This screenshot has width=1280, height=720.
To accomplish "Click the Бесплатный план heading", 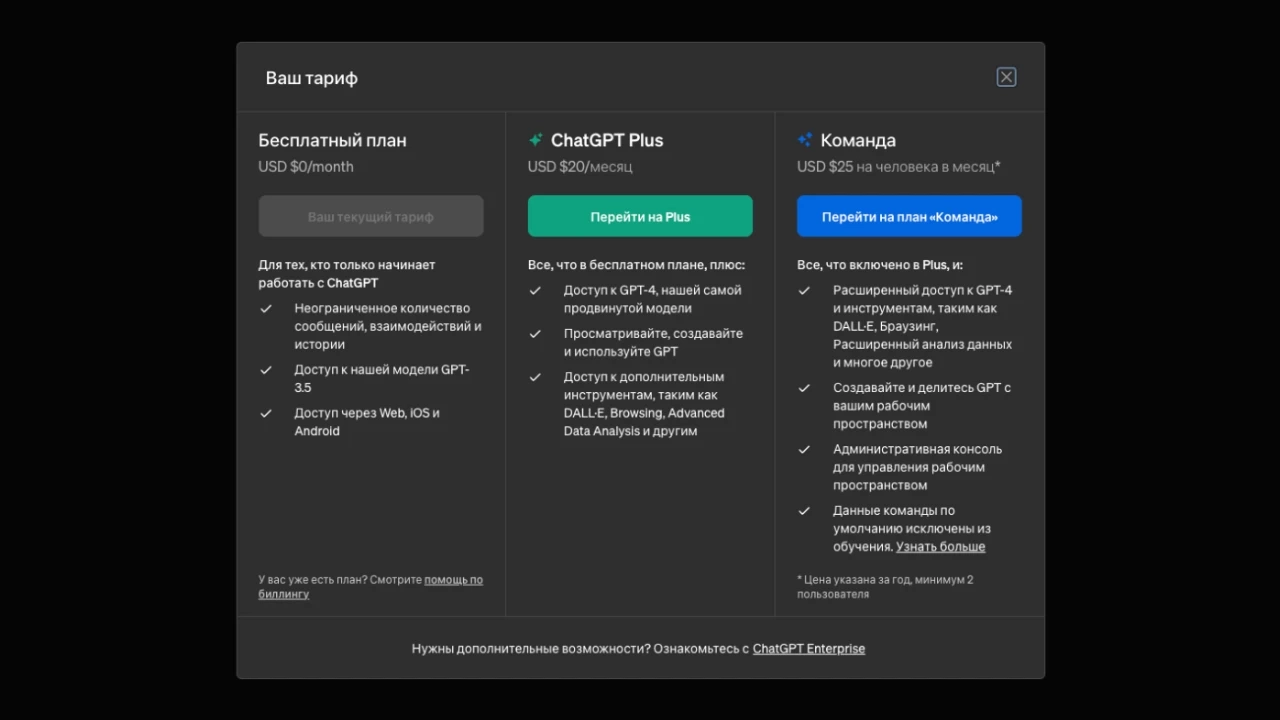I will [332, 140].
